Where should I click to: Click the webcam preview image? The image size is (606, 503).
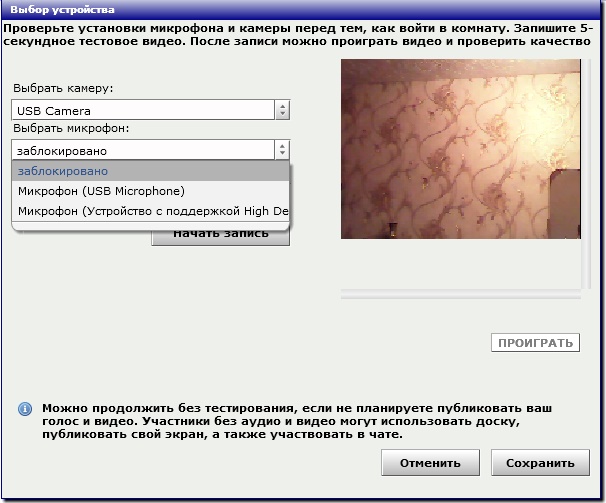pyautogui.click(x=461, y=149)
